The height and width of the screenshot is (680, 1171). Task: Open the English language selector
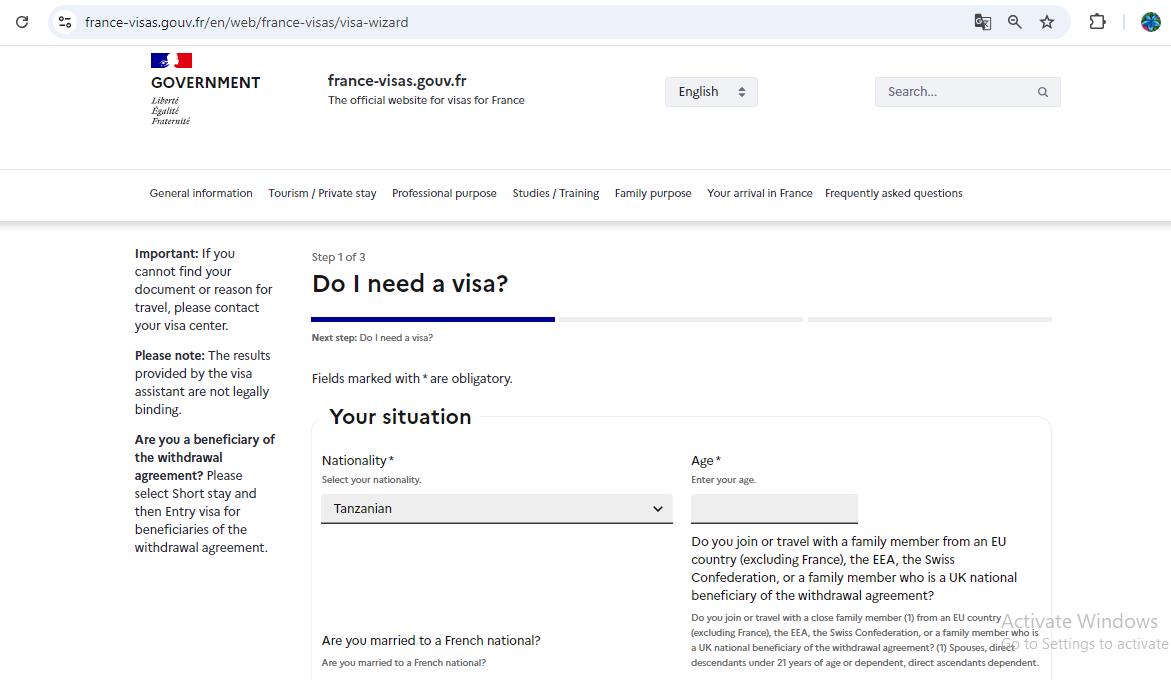click(711, 91)
